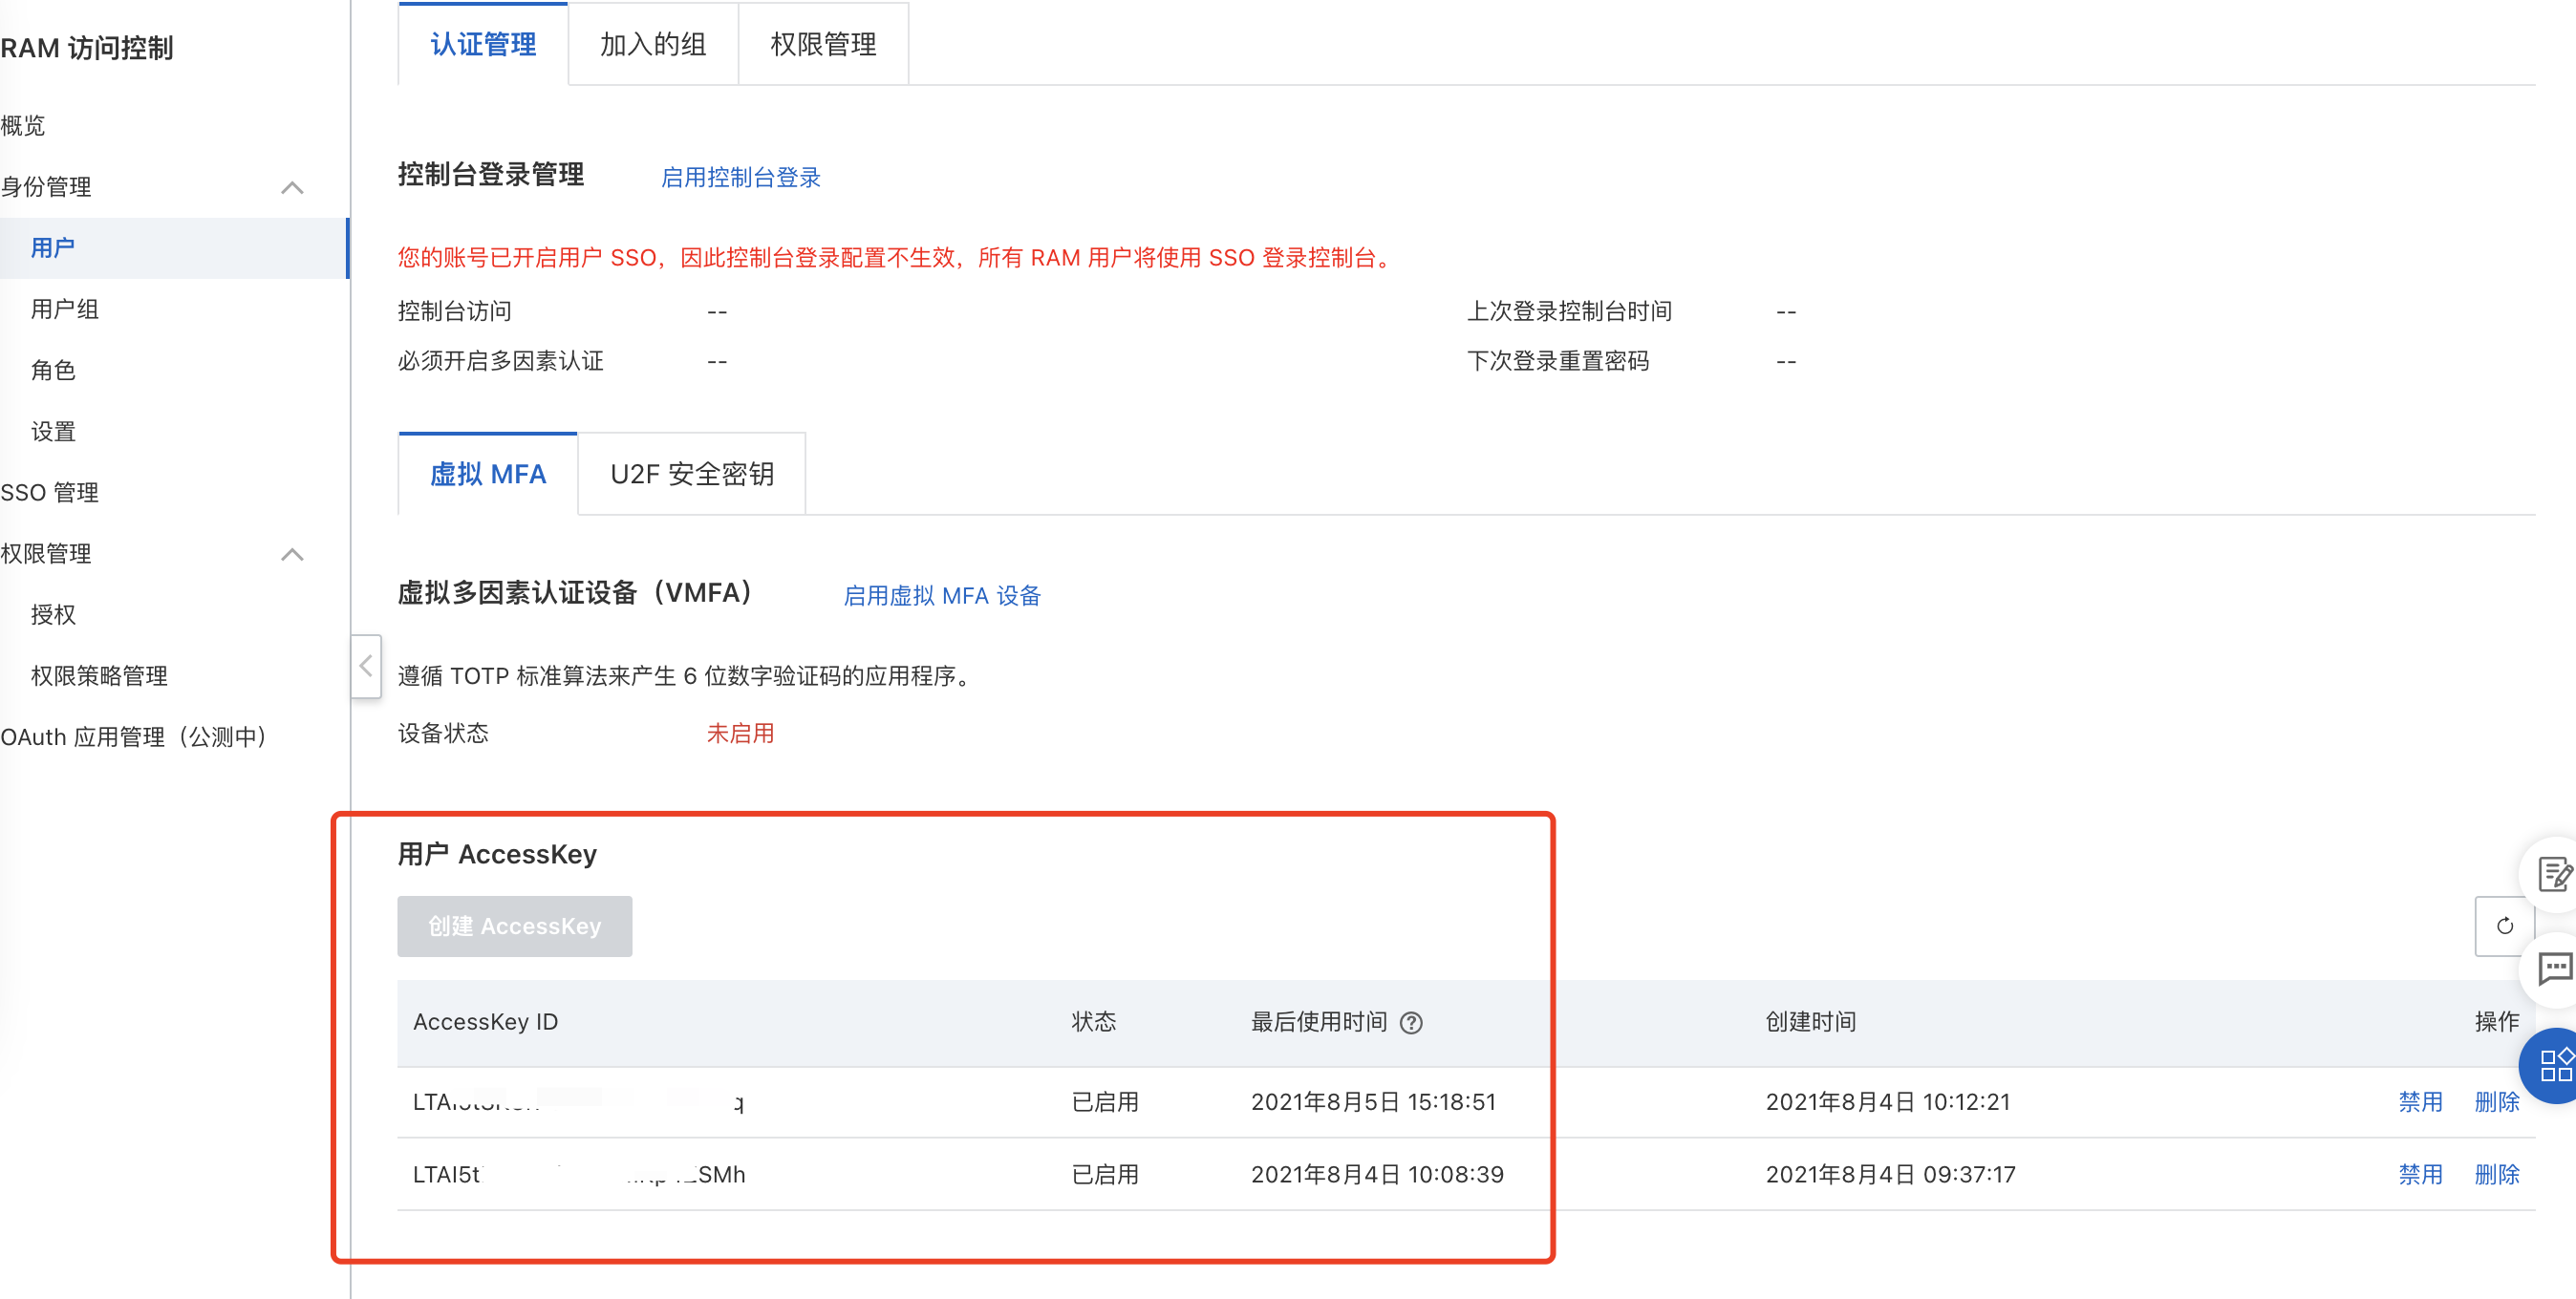Delete the second AccessKey using 删除
Screen dimensions: 2576x1299
2497,1175
